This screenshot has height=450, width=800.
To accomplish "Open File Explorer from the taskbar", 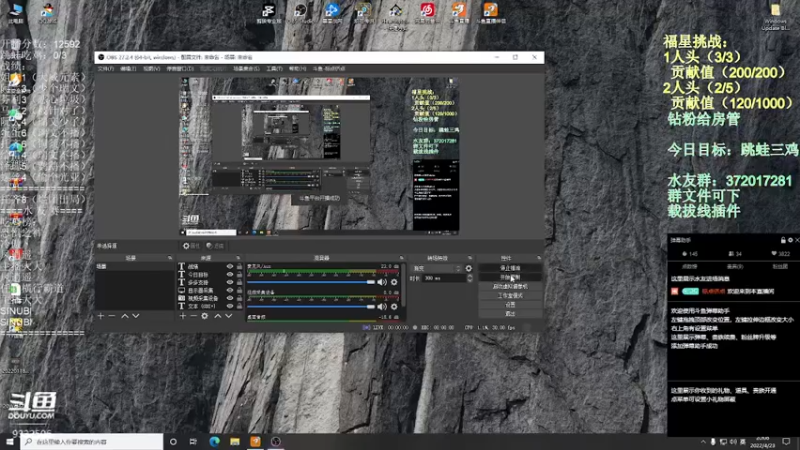I will coord(235,442).
